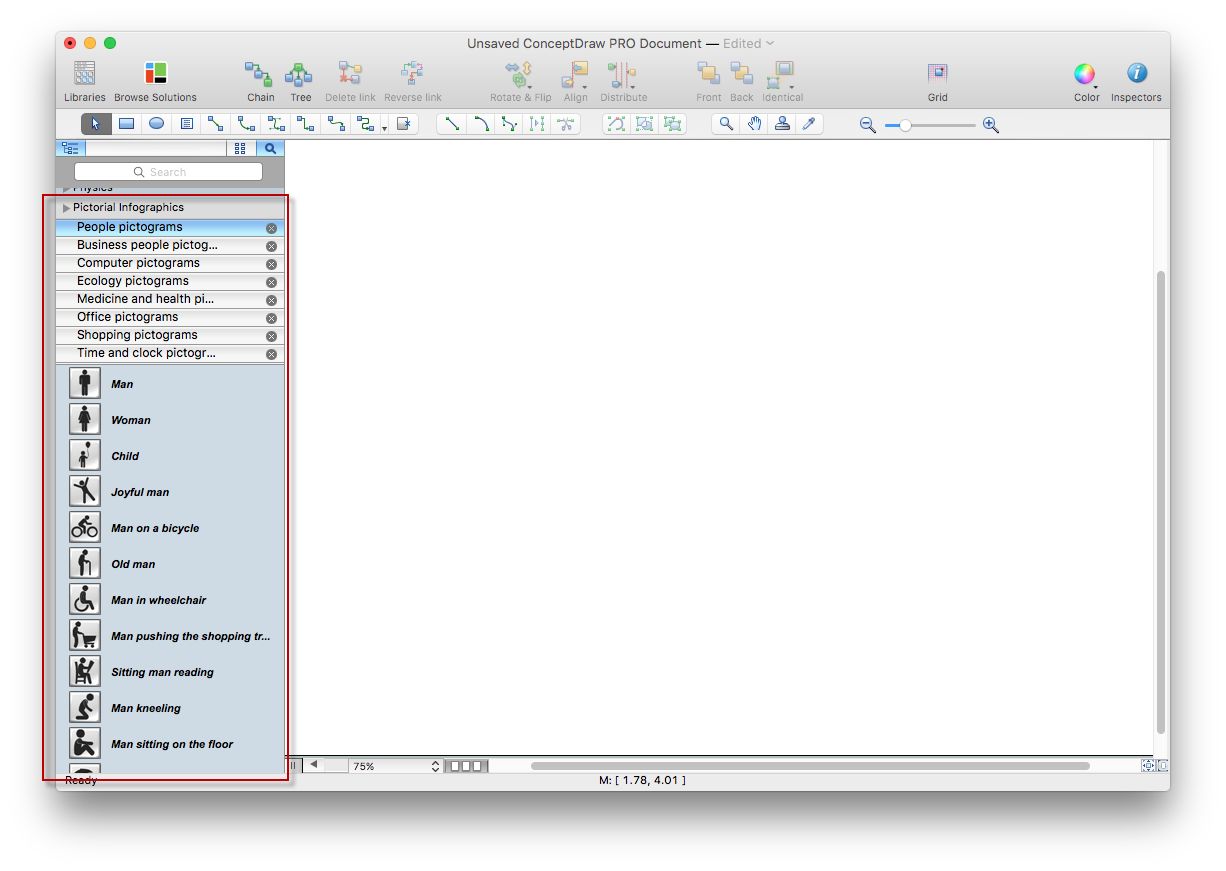Viewport: 1226px width, 871px height.
Task: Click the zoom in magnifier button
Action: [x=991, y=125]
